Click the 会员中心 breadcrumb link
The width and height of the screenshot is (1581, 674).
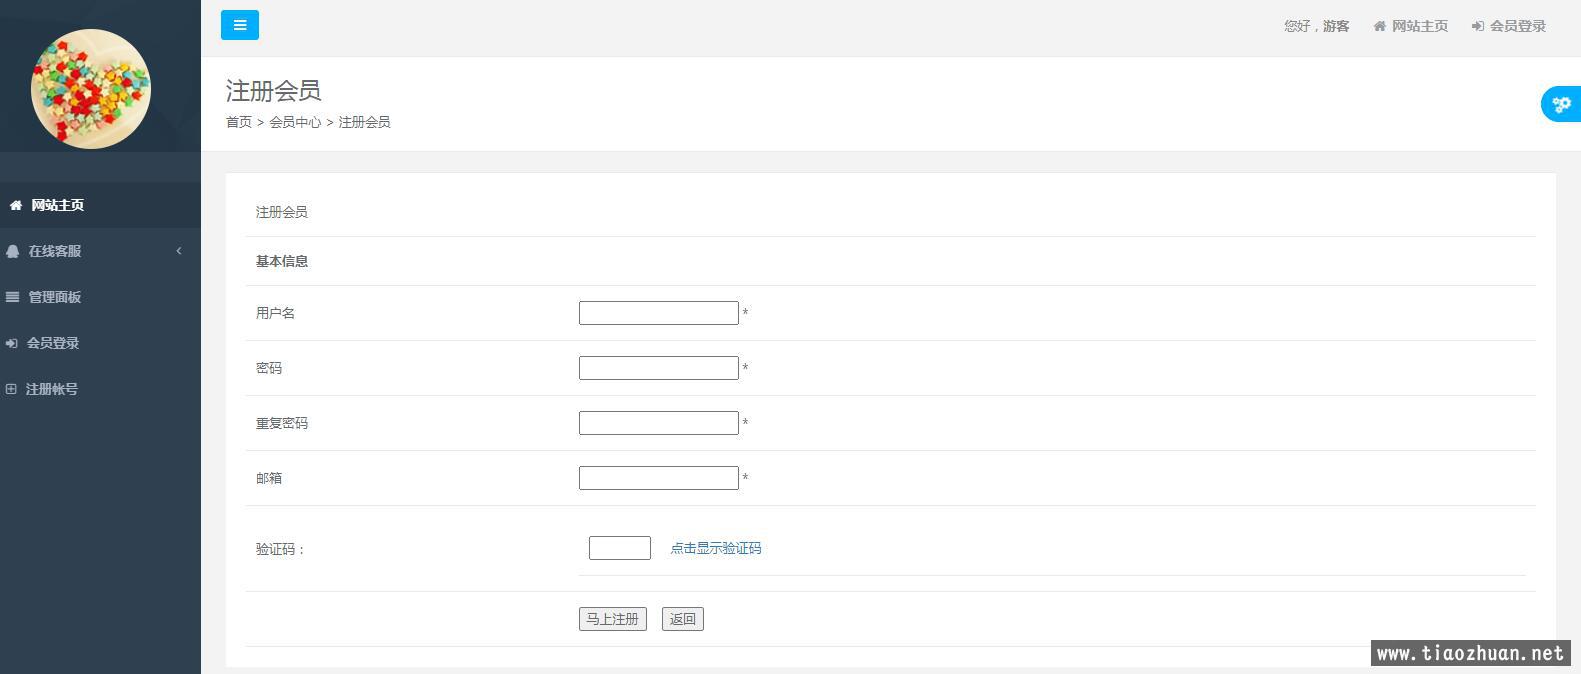(295, 122)
